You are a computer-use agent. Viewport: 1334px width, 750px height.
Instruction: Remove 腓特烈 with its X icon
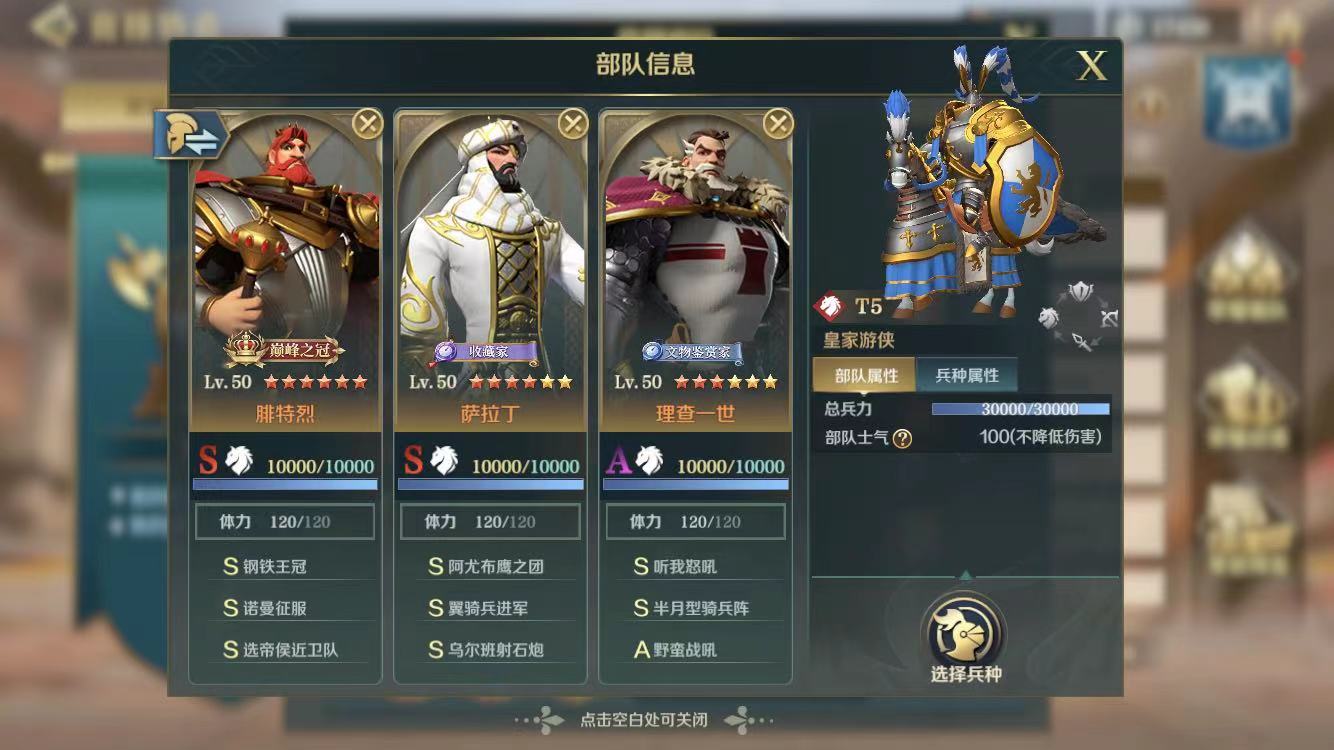pyautogui.click(x=367, y=124)
